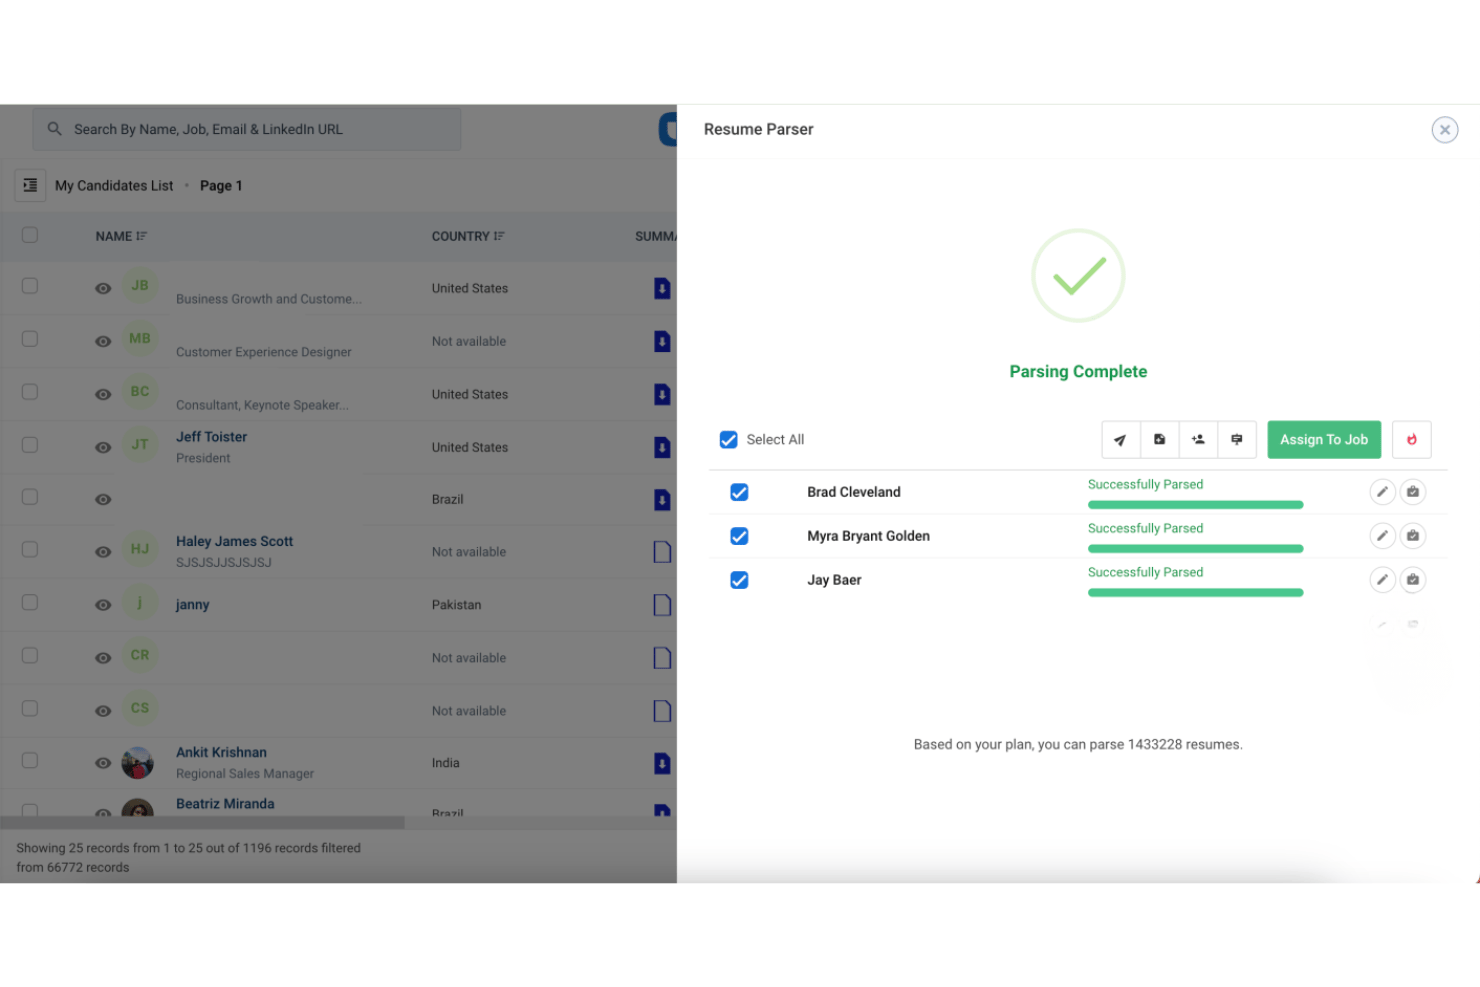Image resolution: width=1480 pixels, height=987 pixels.
Task: Edit Myra Bryant Golden's parsed resume
Action: tap(1382, 536)
